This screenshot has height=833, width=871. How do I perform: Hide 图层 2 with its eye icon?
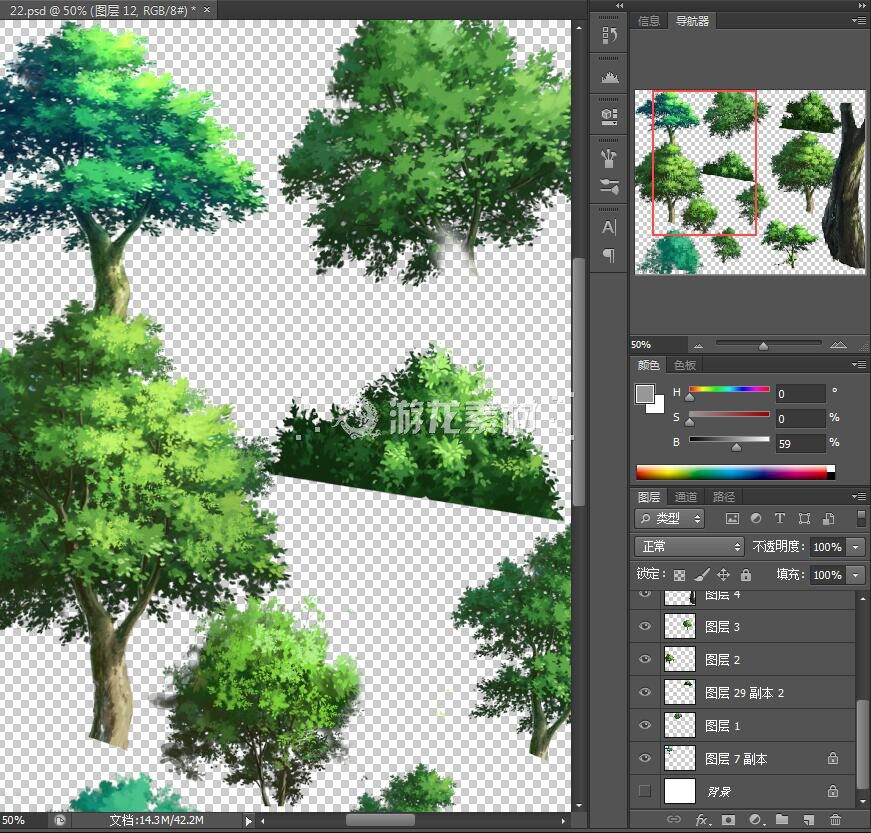[x=644, y=659]
